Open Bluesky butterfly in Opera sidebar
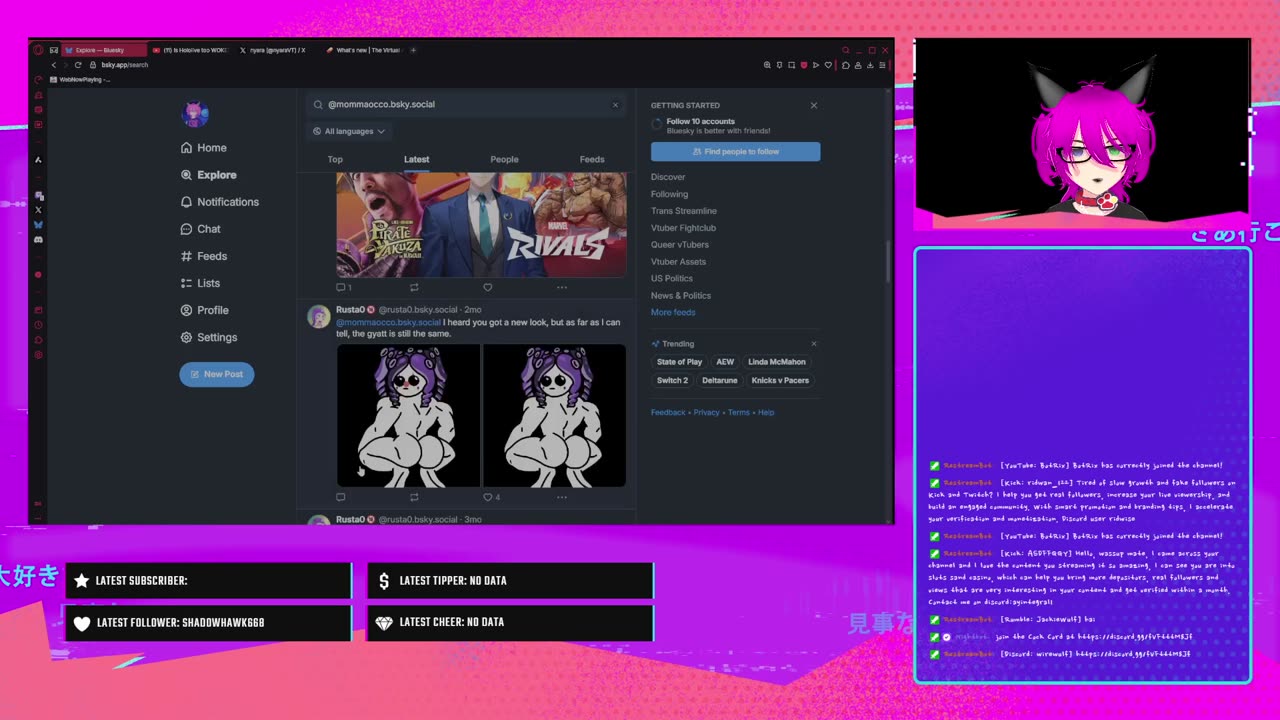 click(38, 225)
